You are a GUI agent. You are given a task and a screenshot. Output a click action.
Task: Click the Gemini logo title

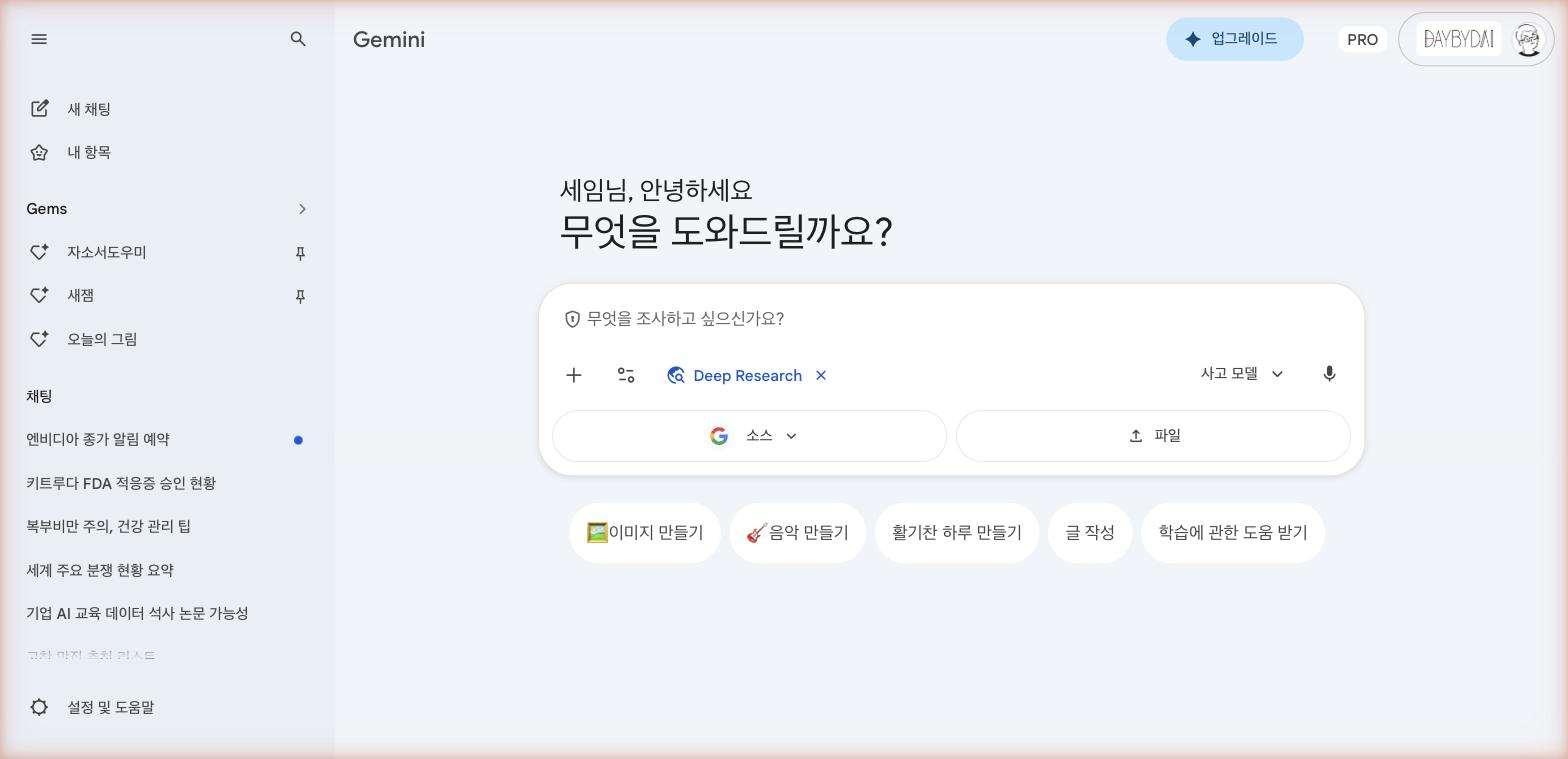tap(389, 40)
